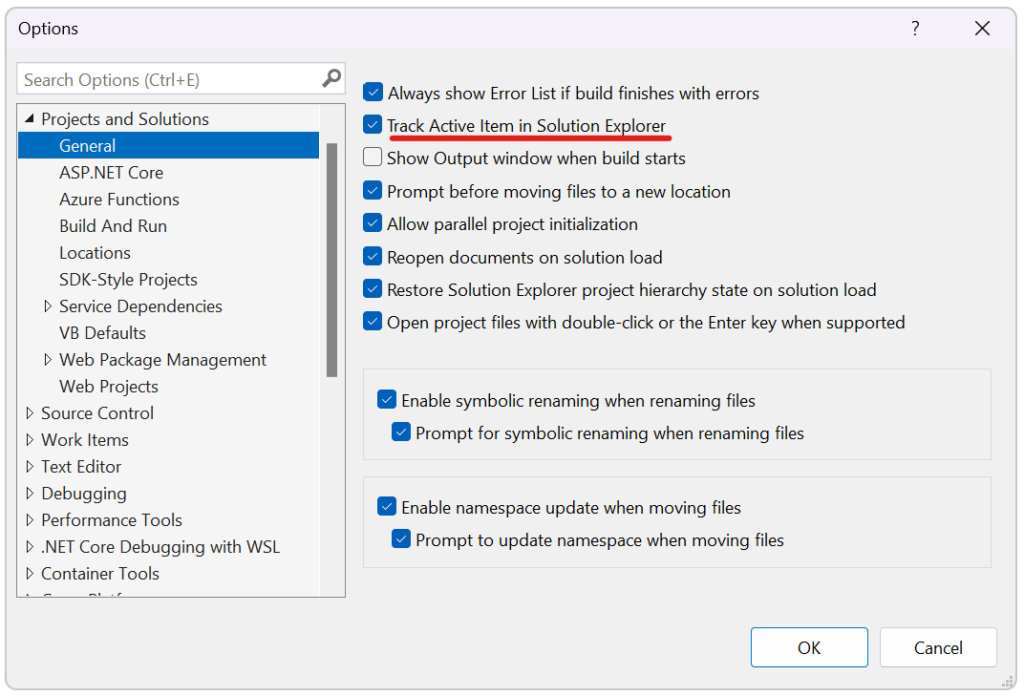Disable Always show Error List if build finishes with errors

(x=372, y=92)
